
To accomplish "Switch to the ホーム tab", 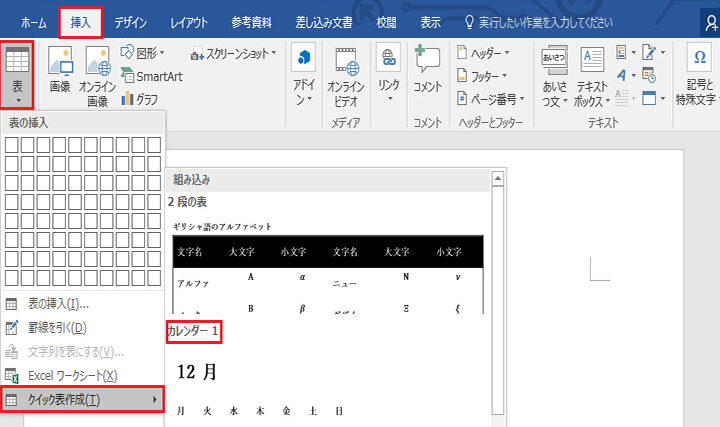I will pos(34,22).
